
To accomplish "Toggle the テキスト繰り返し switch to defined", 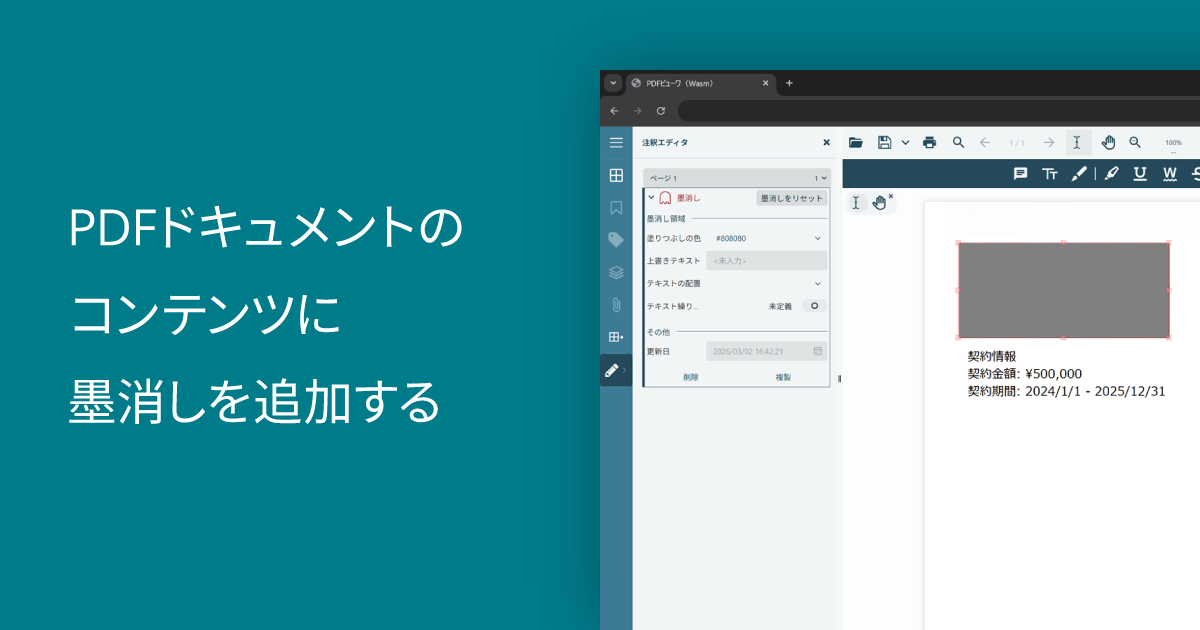I will point(814,306).
